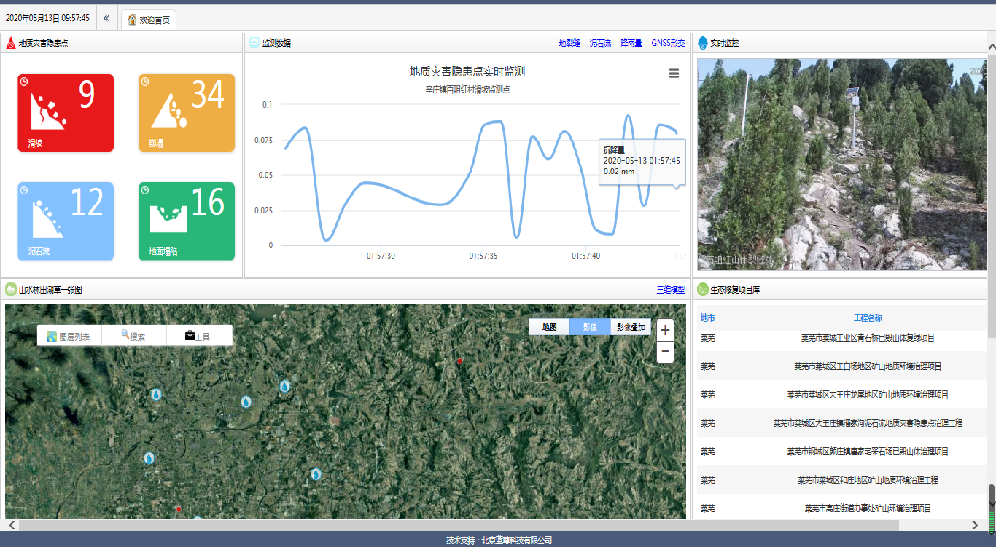The width and height of the screenshot is (996, 547).
Task: Sort by the 地市 column header
Action: click(708, 318)
